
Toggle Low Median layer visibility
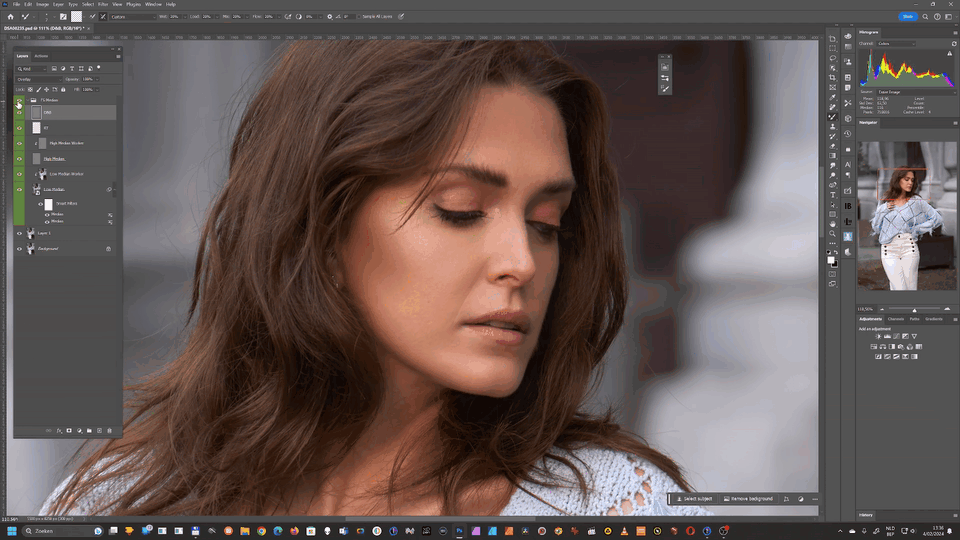point(19,189)
